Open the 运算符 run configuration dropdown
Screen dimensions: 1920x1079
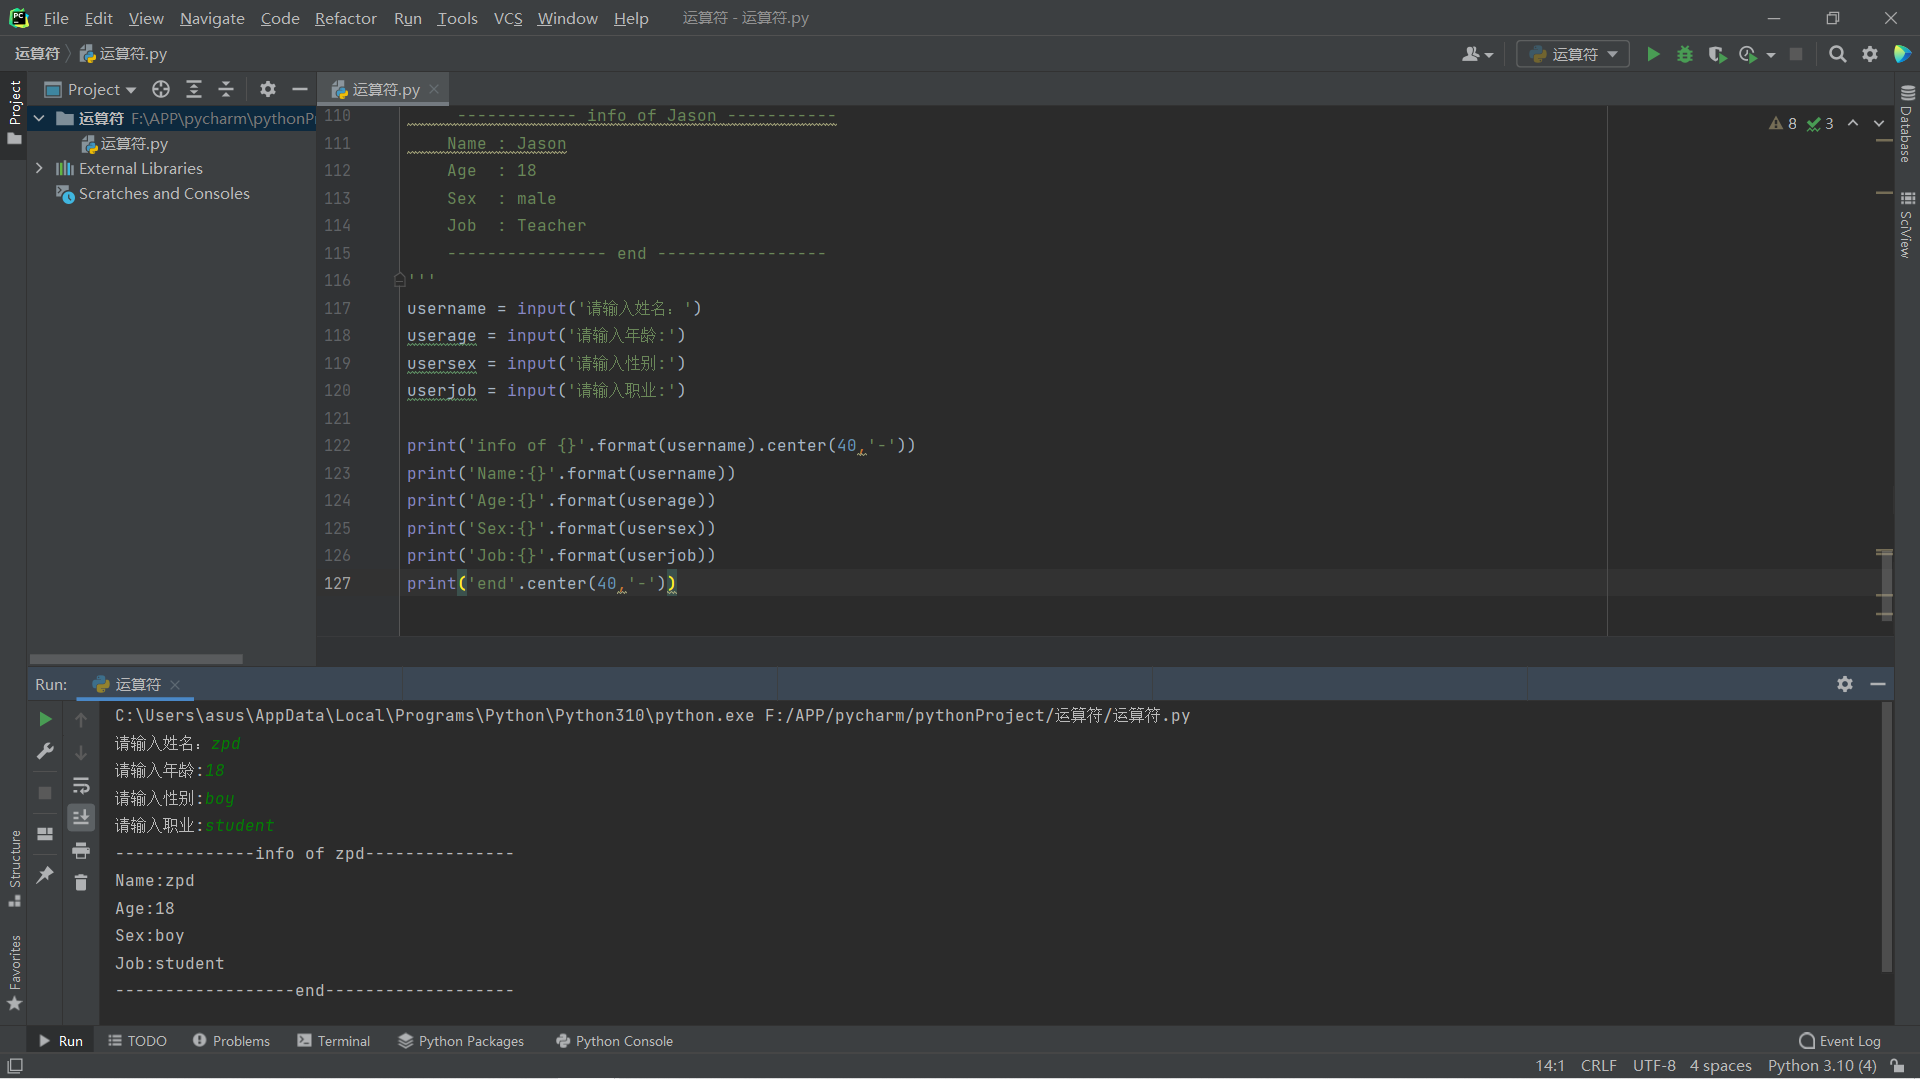[1573, 54]
